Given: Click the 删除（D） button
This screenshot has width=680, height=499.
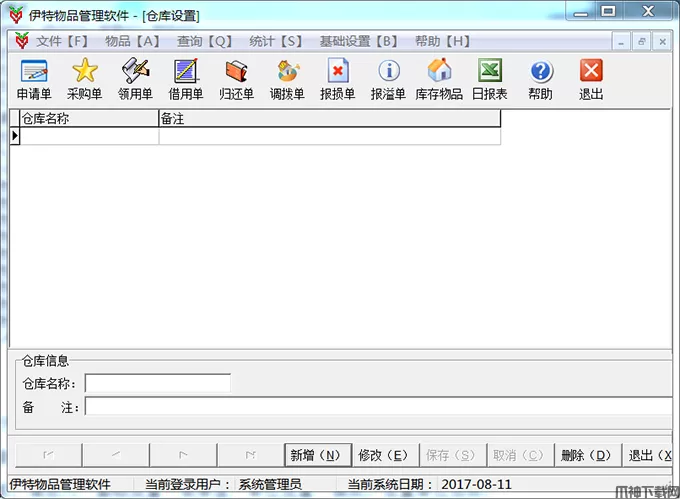Looking at the screenshot, I should (x=588, y=455).
